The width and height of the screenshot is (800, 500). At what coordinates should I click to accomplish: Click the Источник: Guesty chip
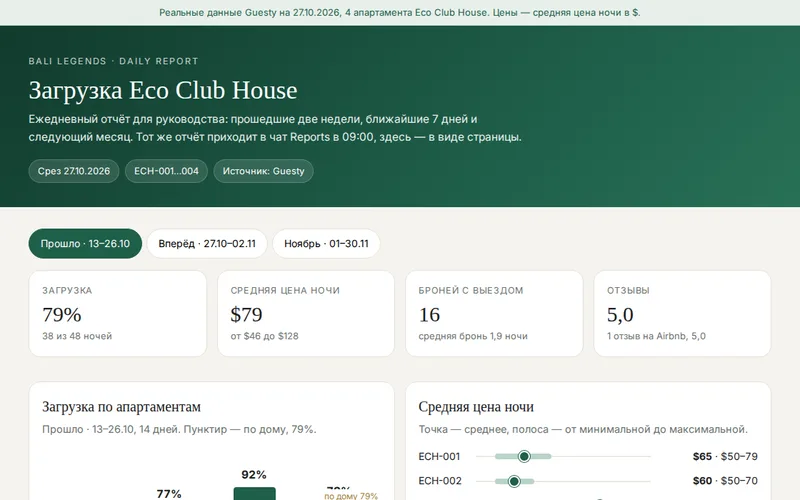click(263, 171)
